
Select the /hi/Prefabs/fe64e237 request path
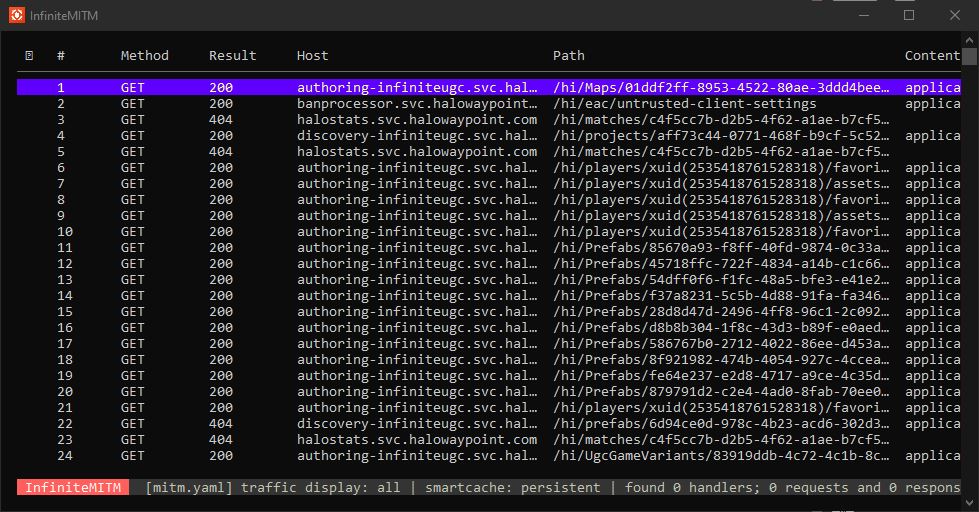point(721,376)
